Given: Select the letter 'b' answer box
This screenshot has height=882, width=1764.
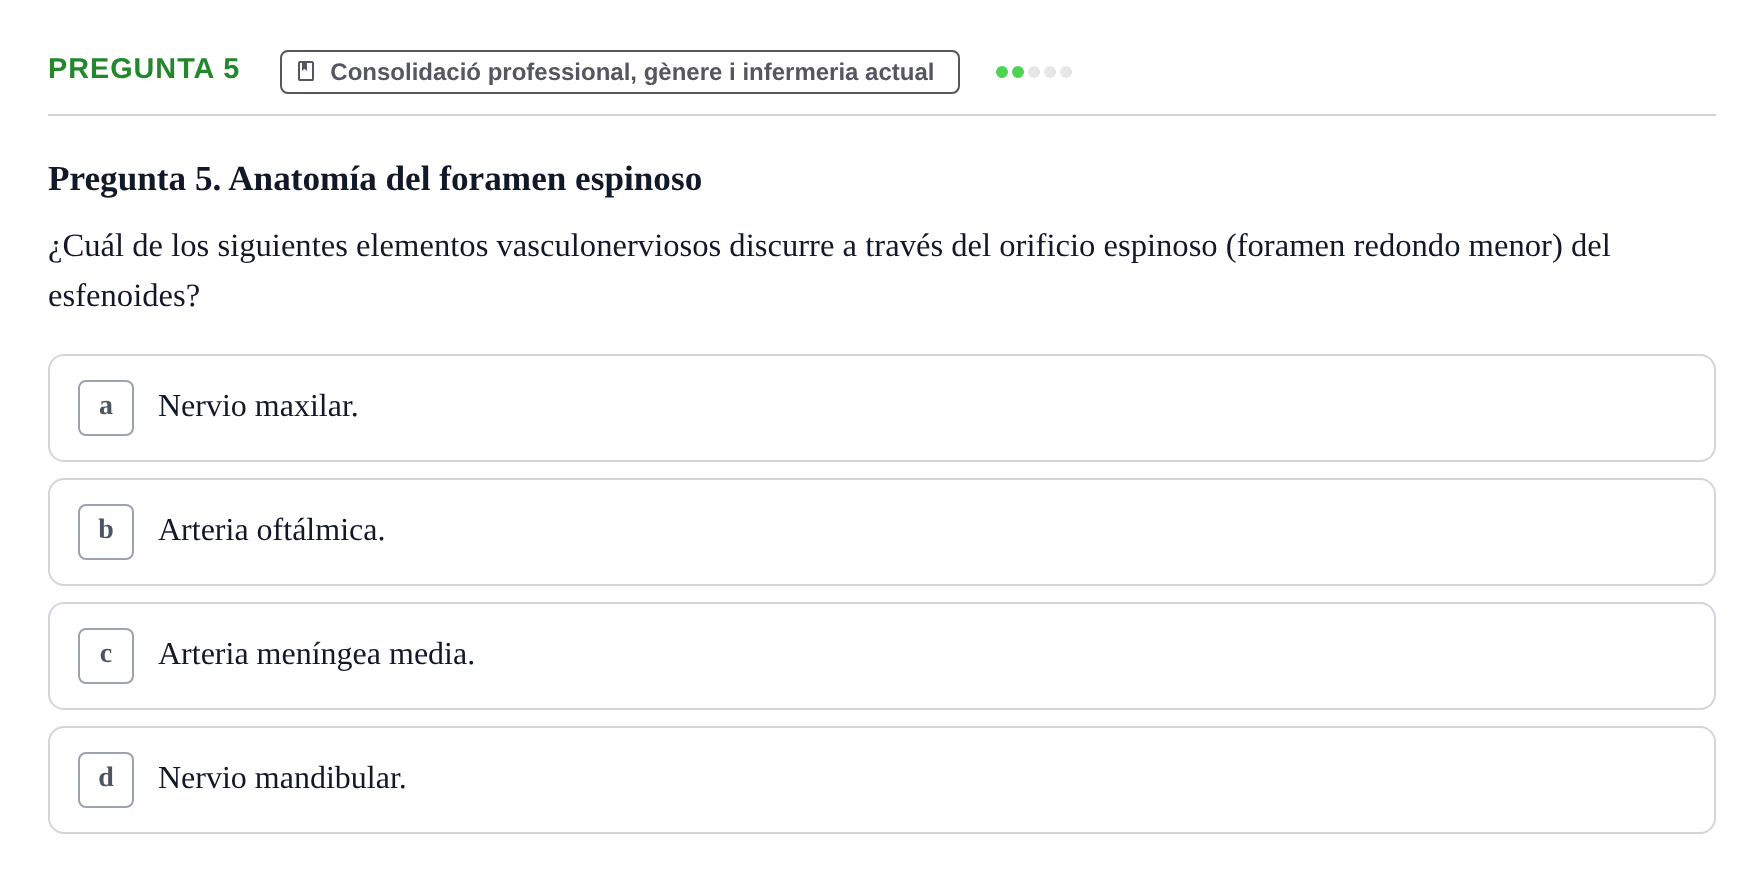Looking at the screenshot, I should coord(106,532).
